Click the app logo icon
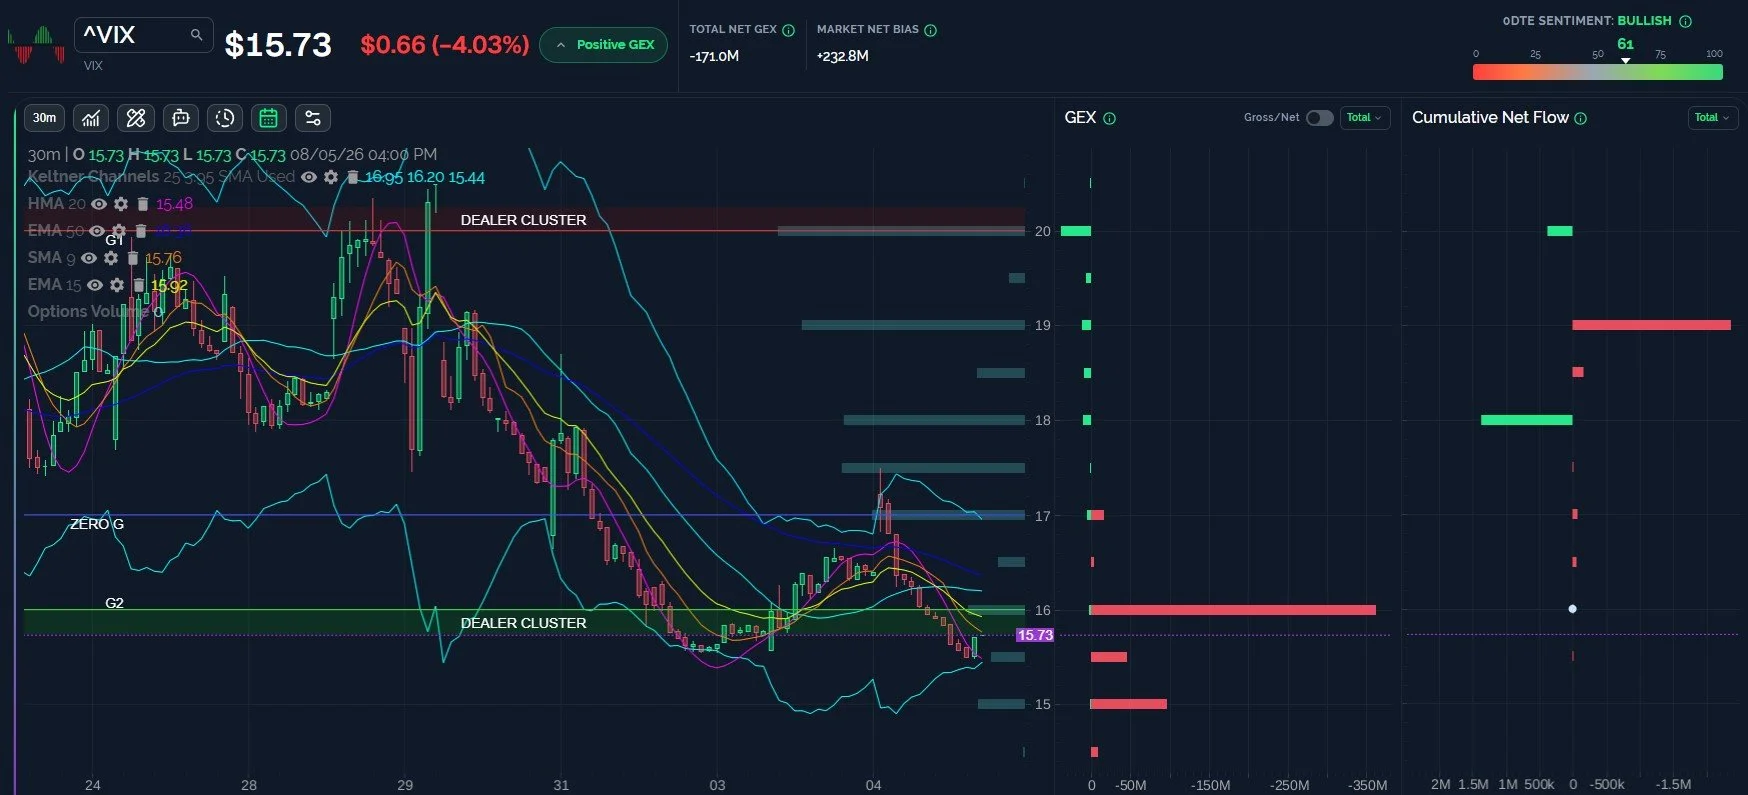The width and height of the screenshot is (1748, 795). 36,45
